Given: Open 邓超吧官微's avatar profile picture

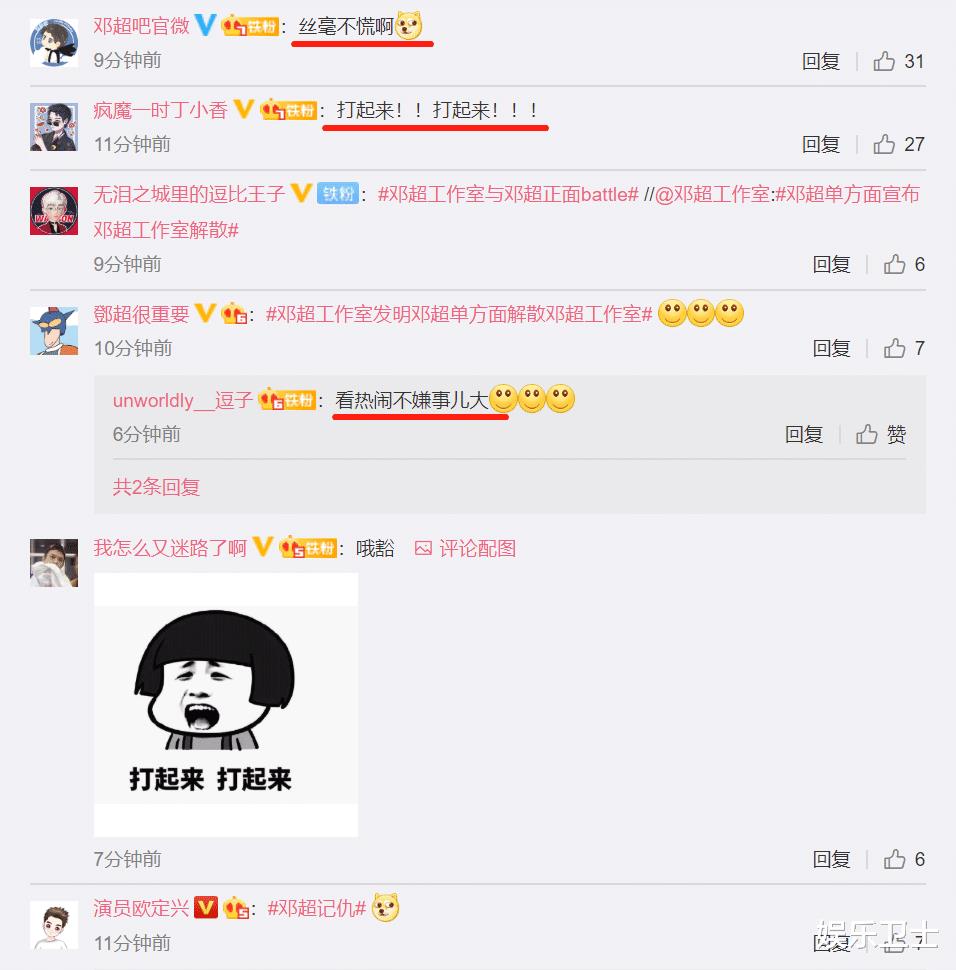Looking at the screenshot, I should pos(54,43).
